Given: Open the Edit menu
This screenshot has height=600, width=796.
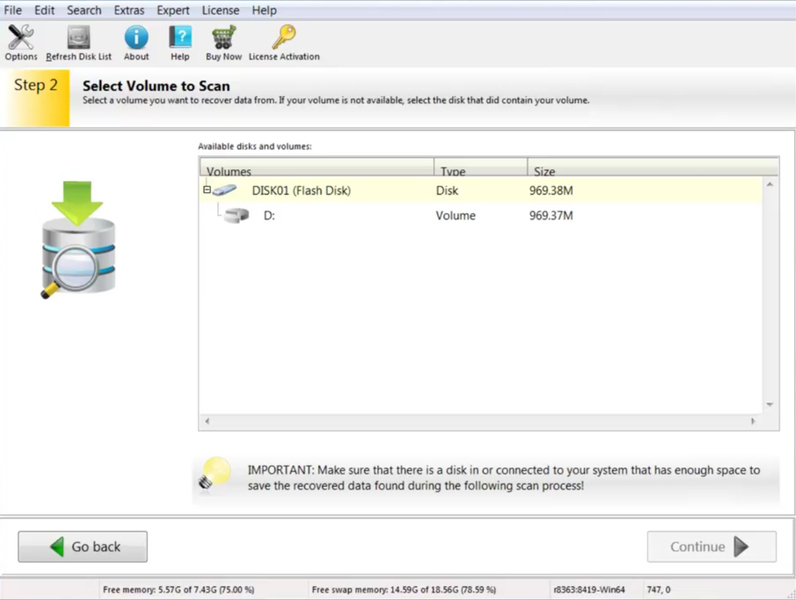Looking at the screenshot, I should click(44, 10).
